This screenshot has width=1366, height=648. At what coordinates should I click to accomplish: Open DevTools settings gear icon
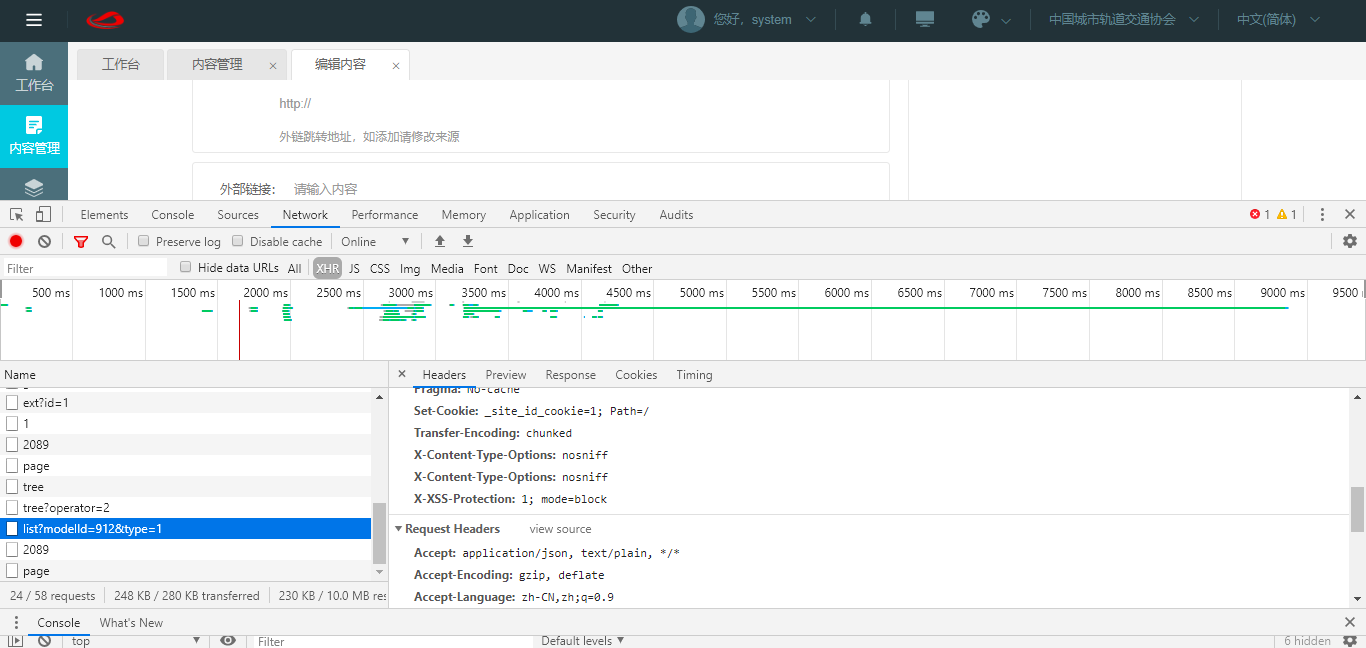1350,241
